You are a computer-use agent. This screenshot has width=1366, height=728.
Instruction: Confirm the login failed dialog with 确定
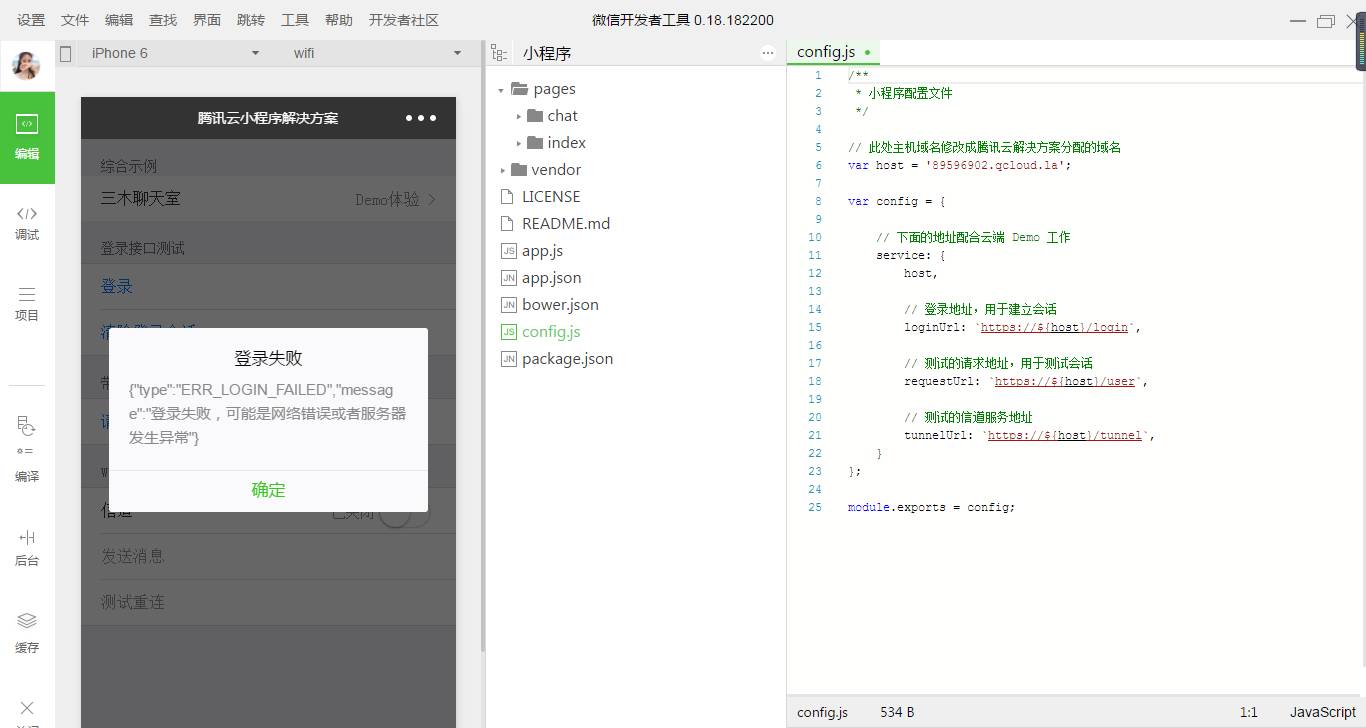(x=268, y=490)
